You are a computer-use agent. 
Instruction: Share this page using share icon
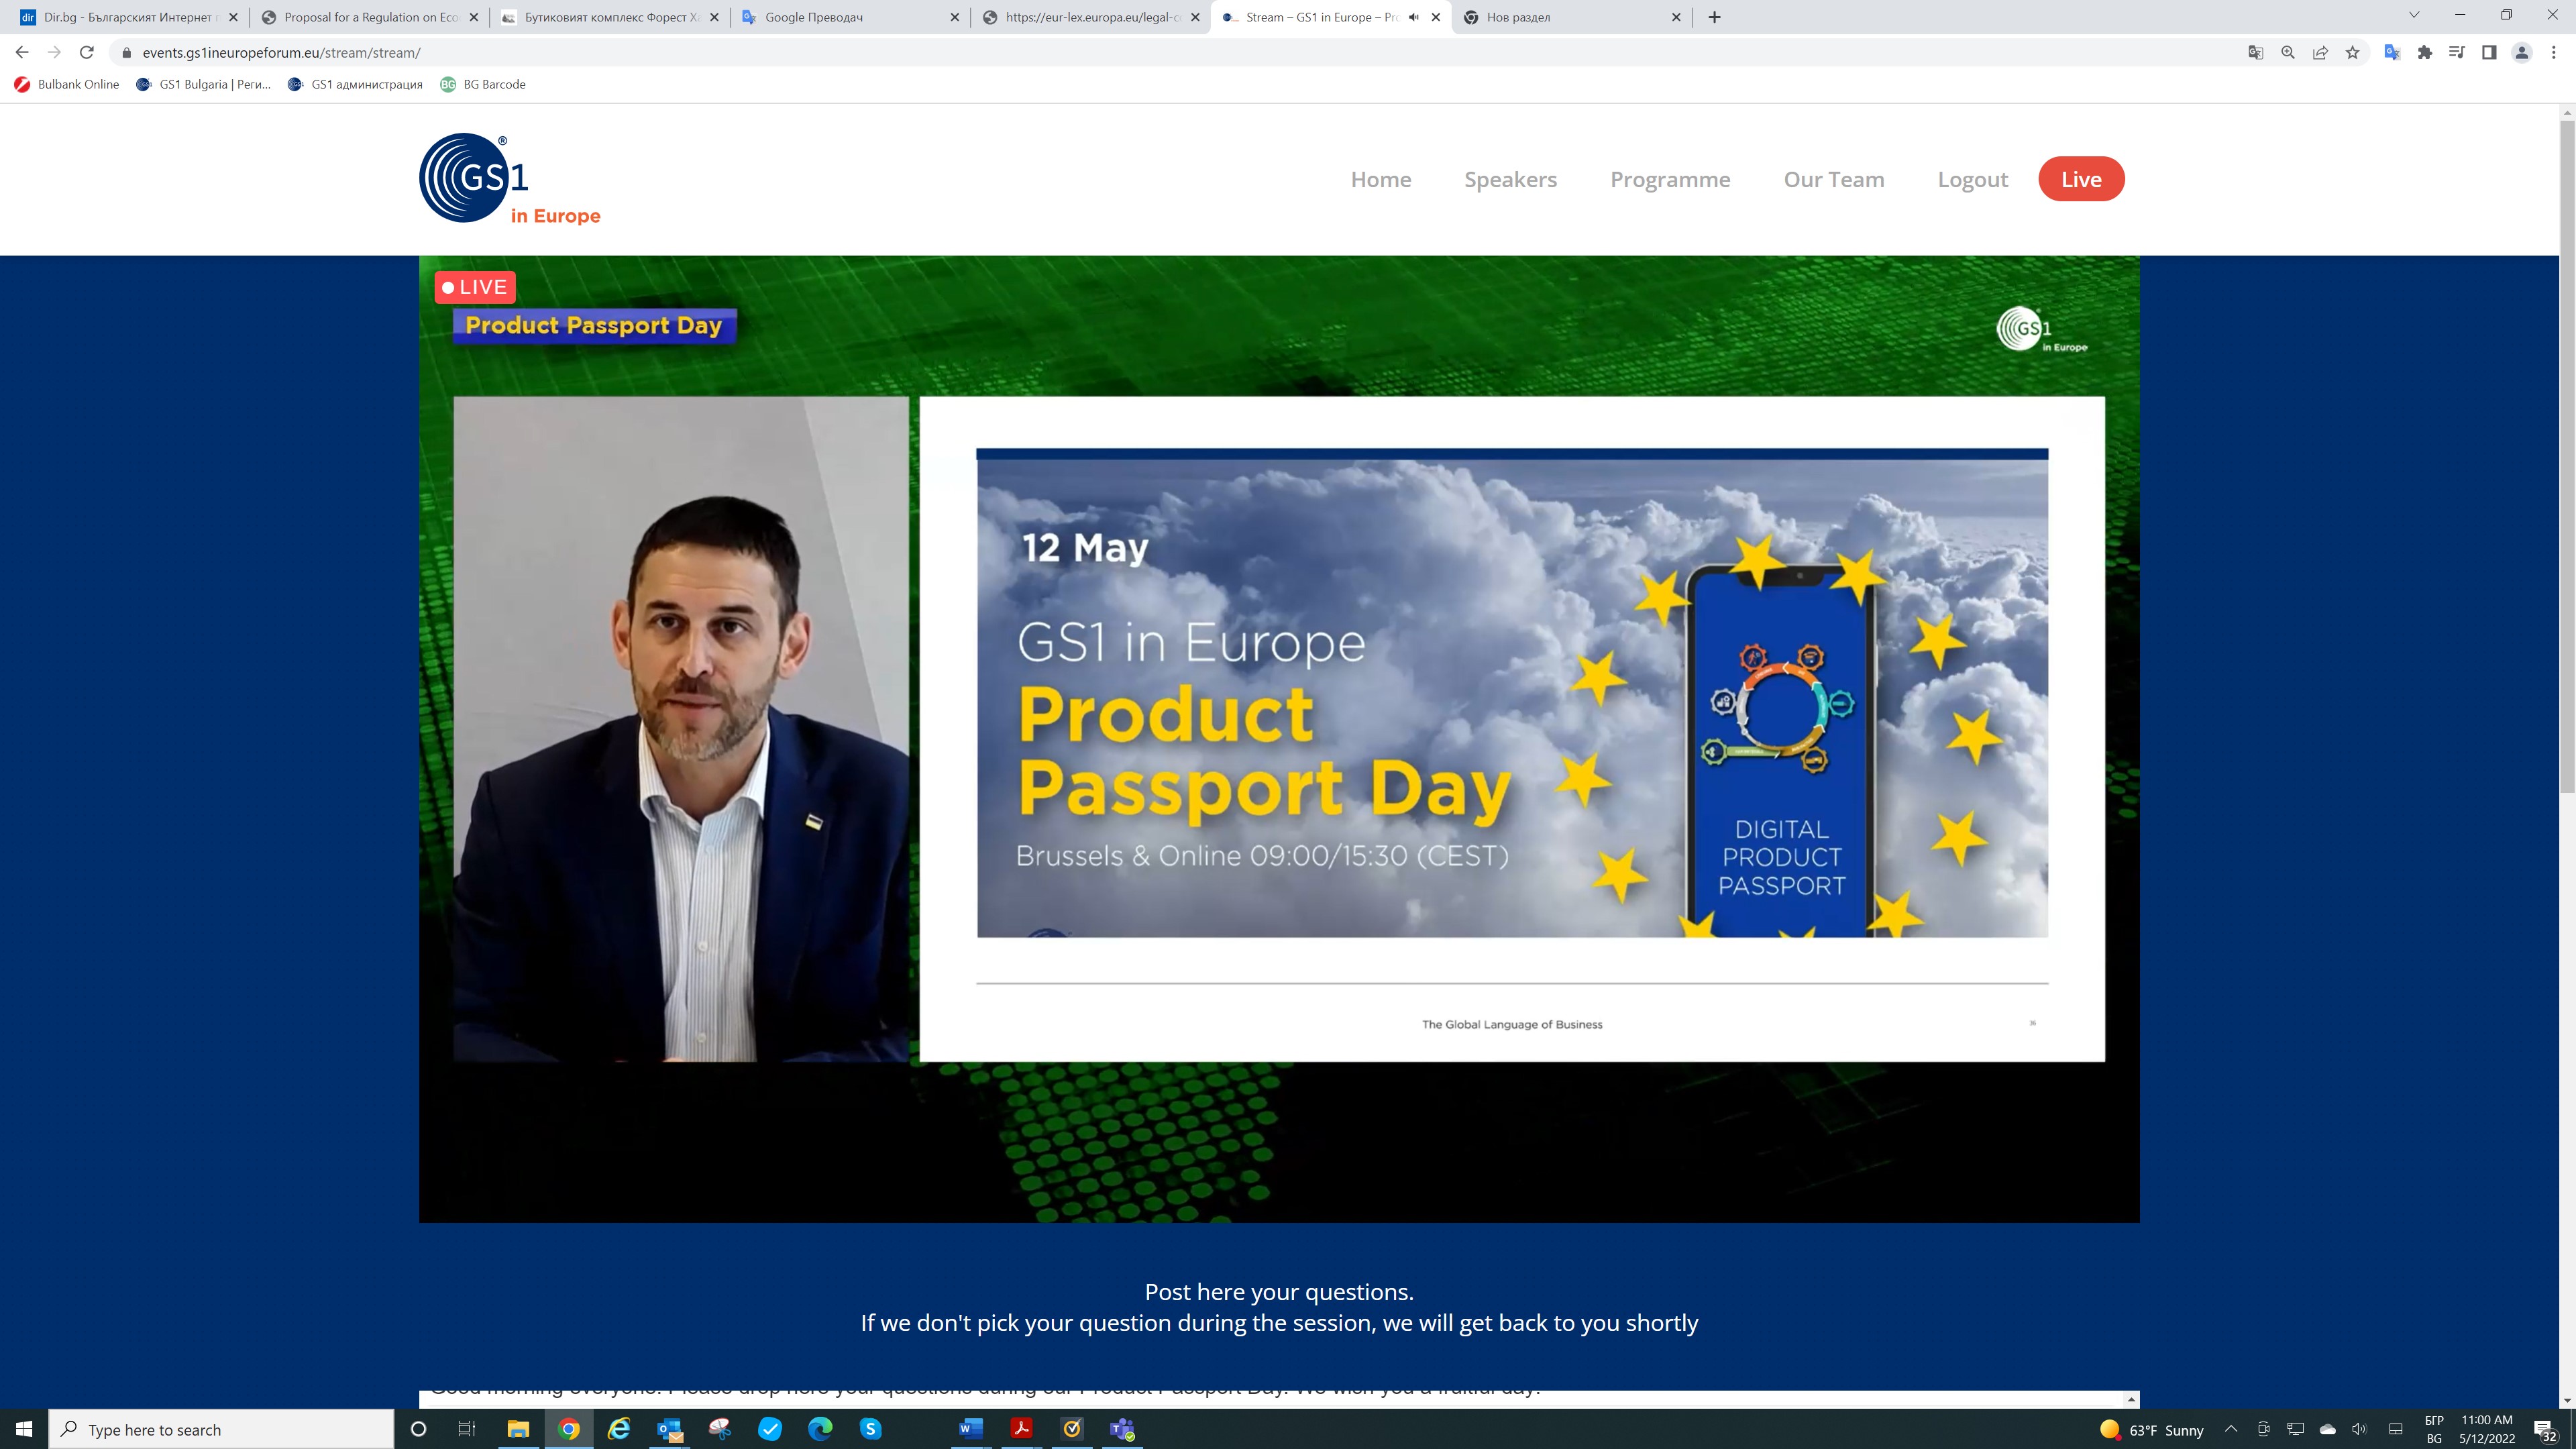2320,53
